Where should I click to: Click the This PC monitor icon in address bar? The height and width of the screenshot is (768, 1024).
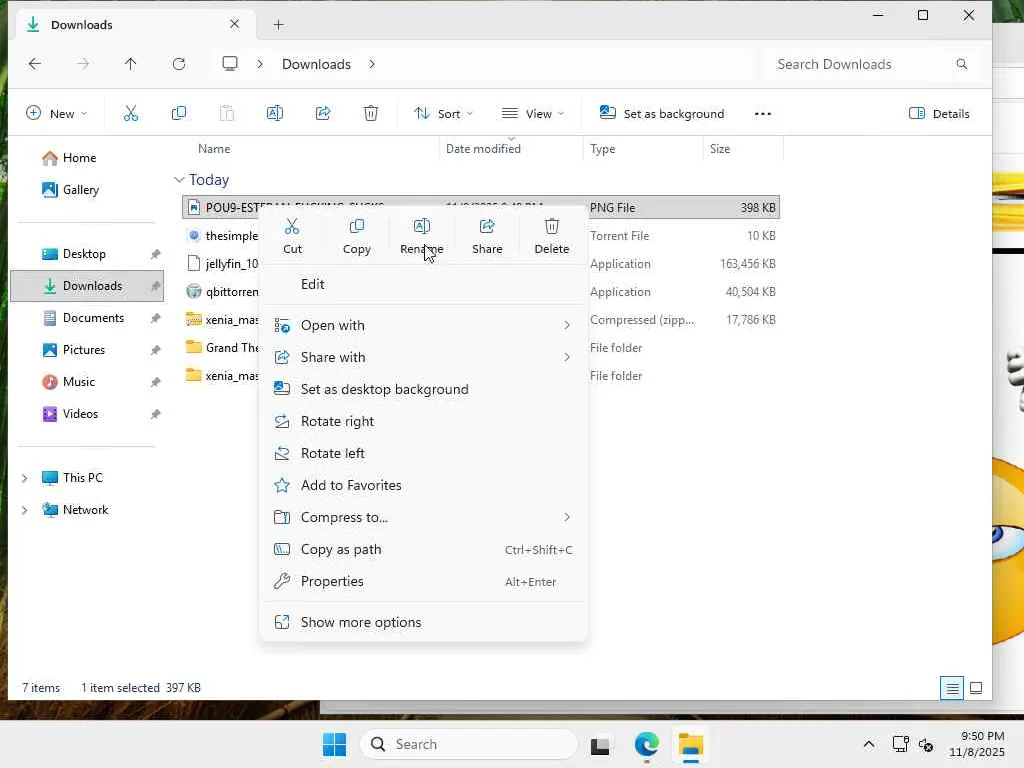pyautogui.click(x=230, y=63)
